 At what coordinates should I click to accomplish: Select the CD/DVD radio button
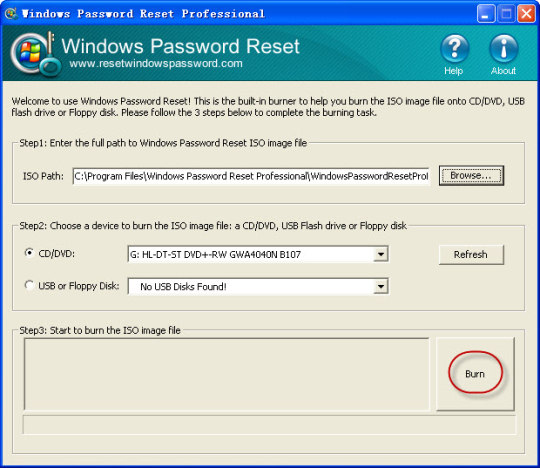29,253
